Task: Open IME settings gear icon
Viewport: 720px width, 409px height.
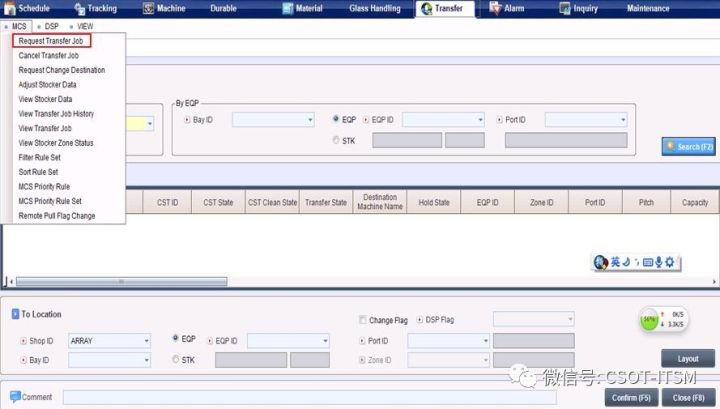Action: click(670, 262)
